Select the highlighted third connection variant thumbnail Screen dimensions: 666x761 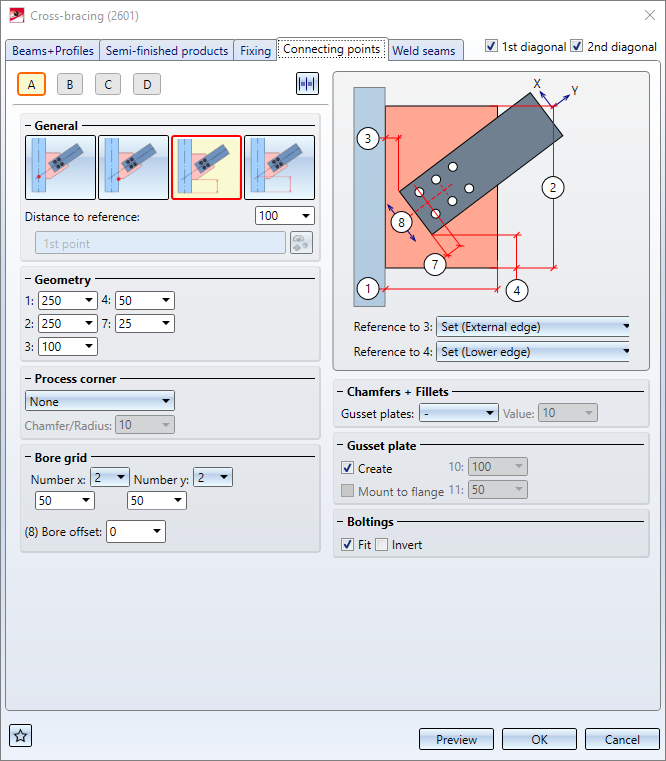click(206, 167)
